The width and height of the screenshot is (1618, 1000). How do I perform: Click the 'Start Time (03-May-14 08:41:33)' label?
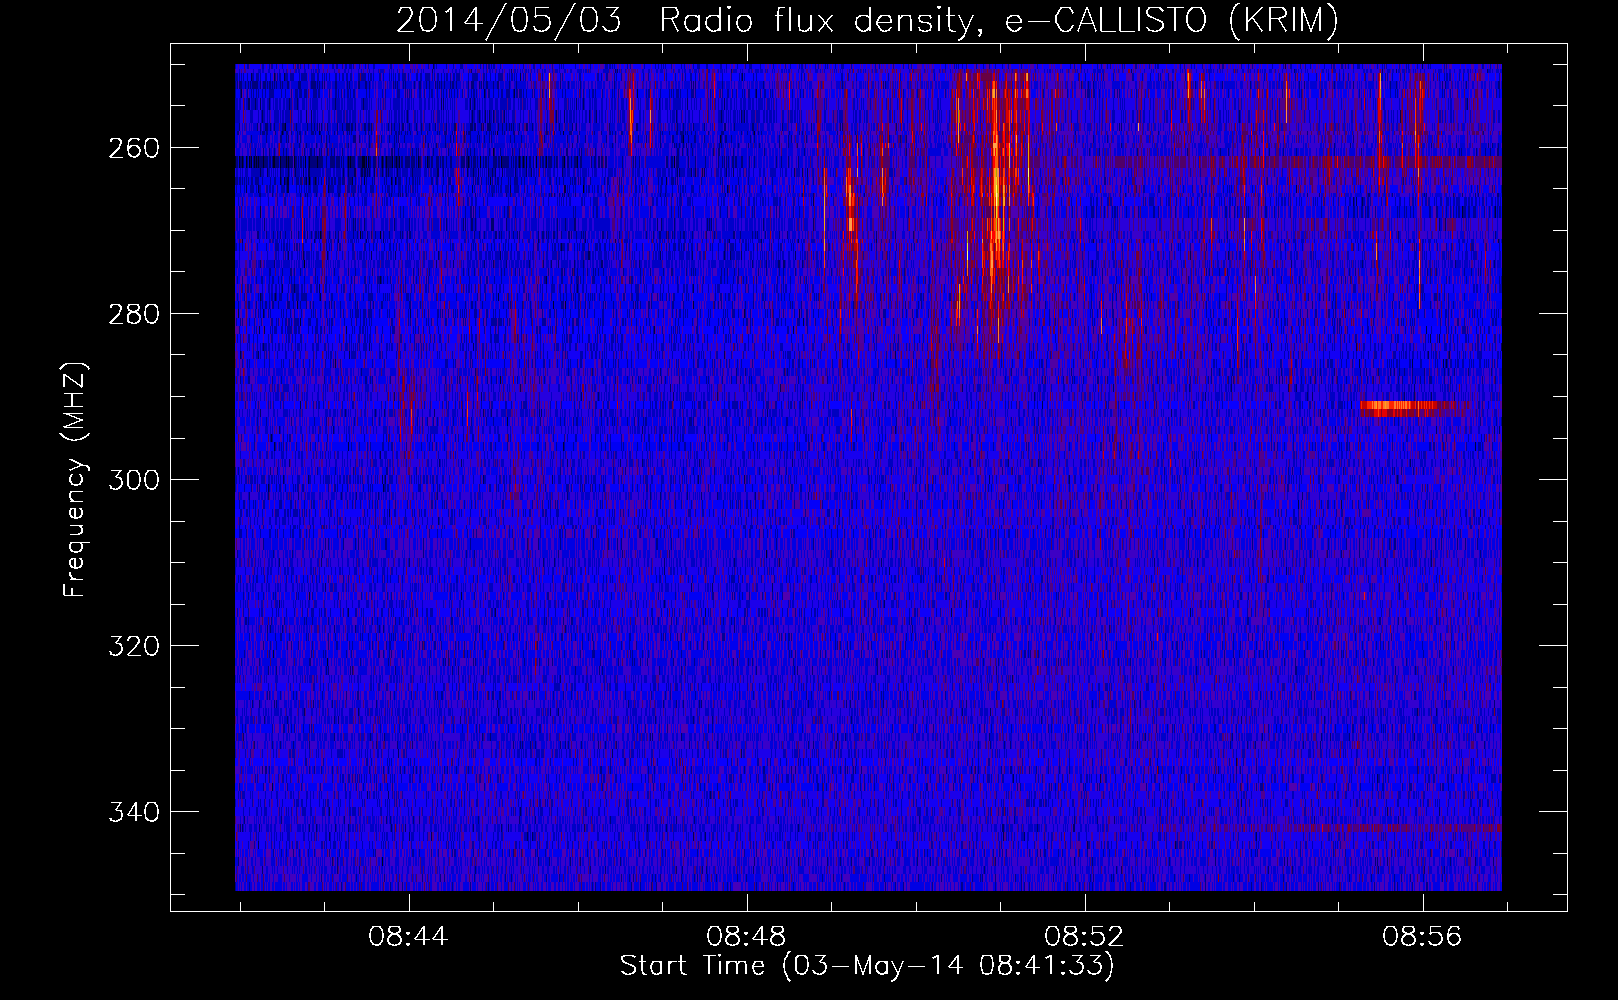pyautogui.click(x=867, y=966)
